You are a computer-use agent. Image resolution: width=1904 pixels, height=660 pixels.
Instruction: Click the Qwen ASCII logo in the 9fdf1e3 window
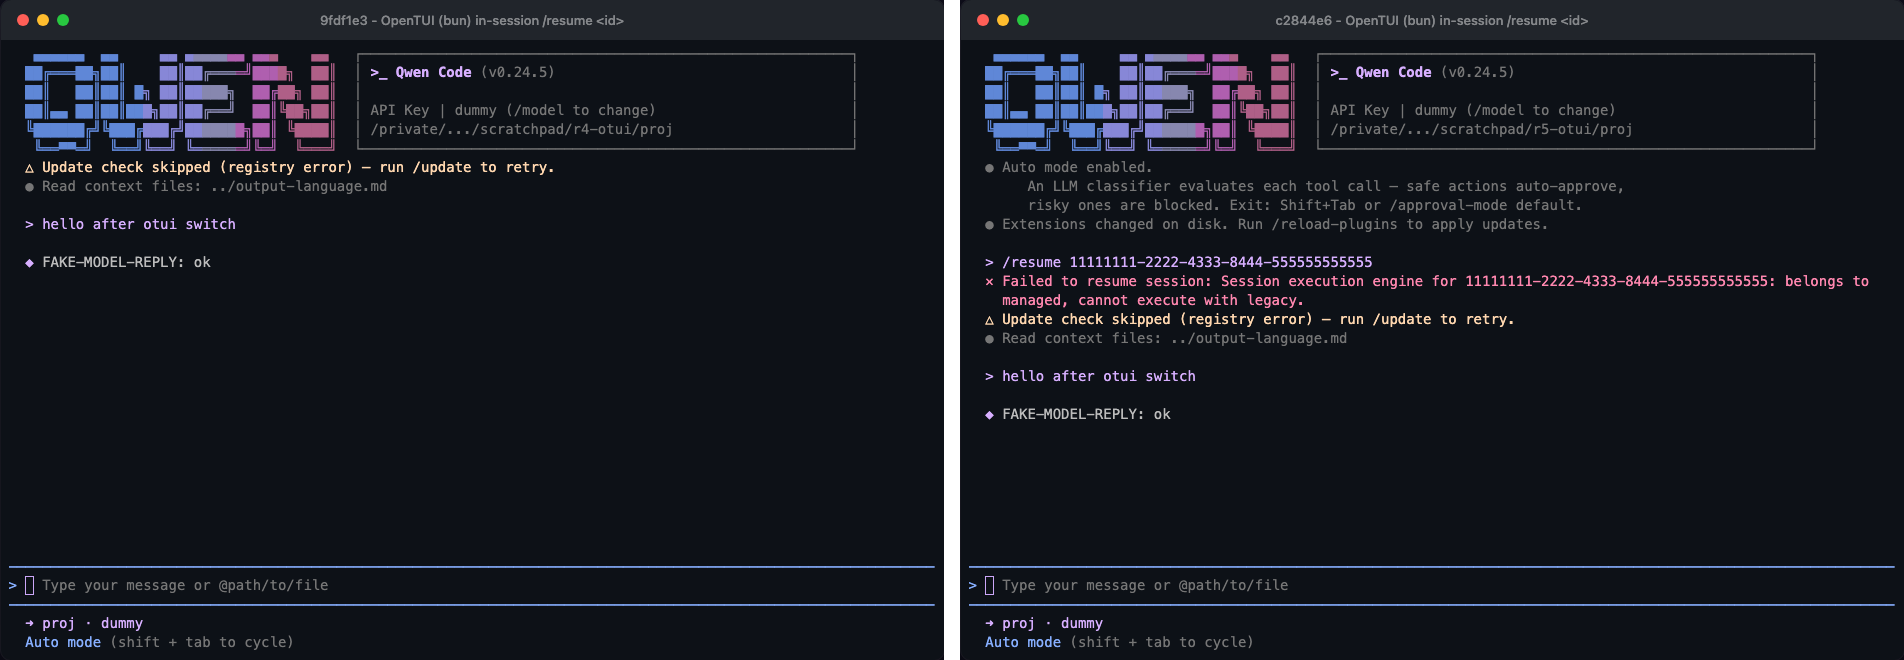pos(178,101)
